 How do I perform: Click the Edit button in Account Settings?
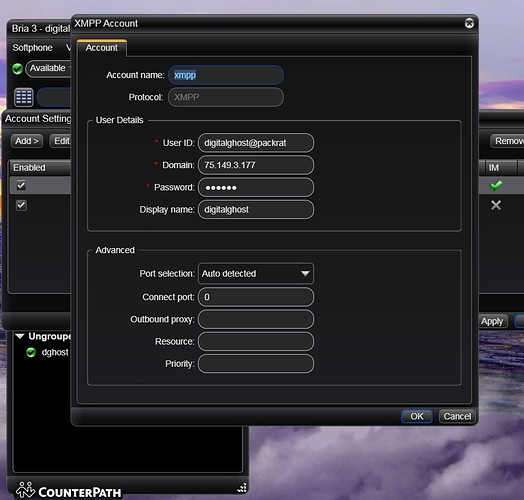(60, 141)
